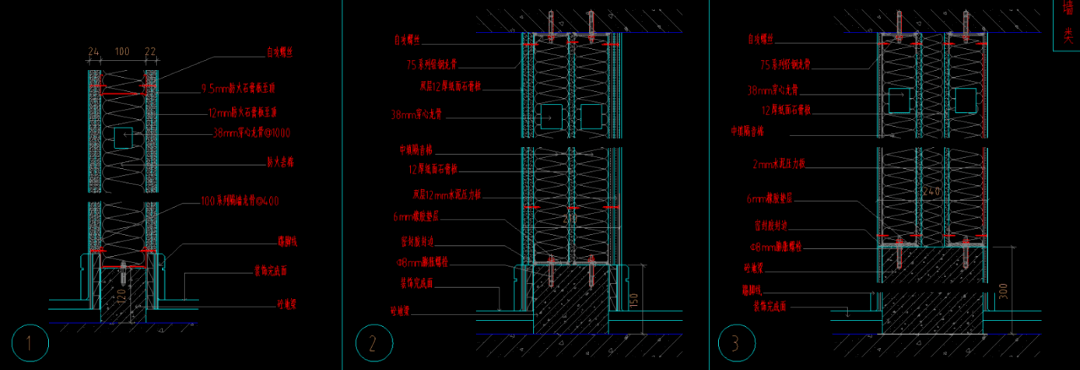Pick the "24" dimension text in detail 1
The height and width of the screenshot is (370, 1080).
[x=94, y=52]
